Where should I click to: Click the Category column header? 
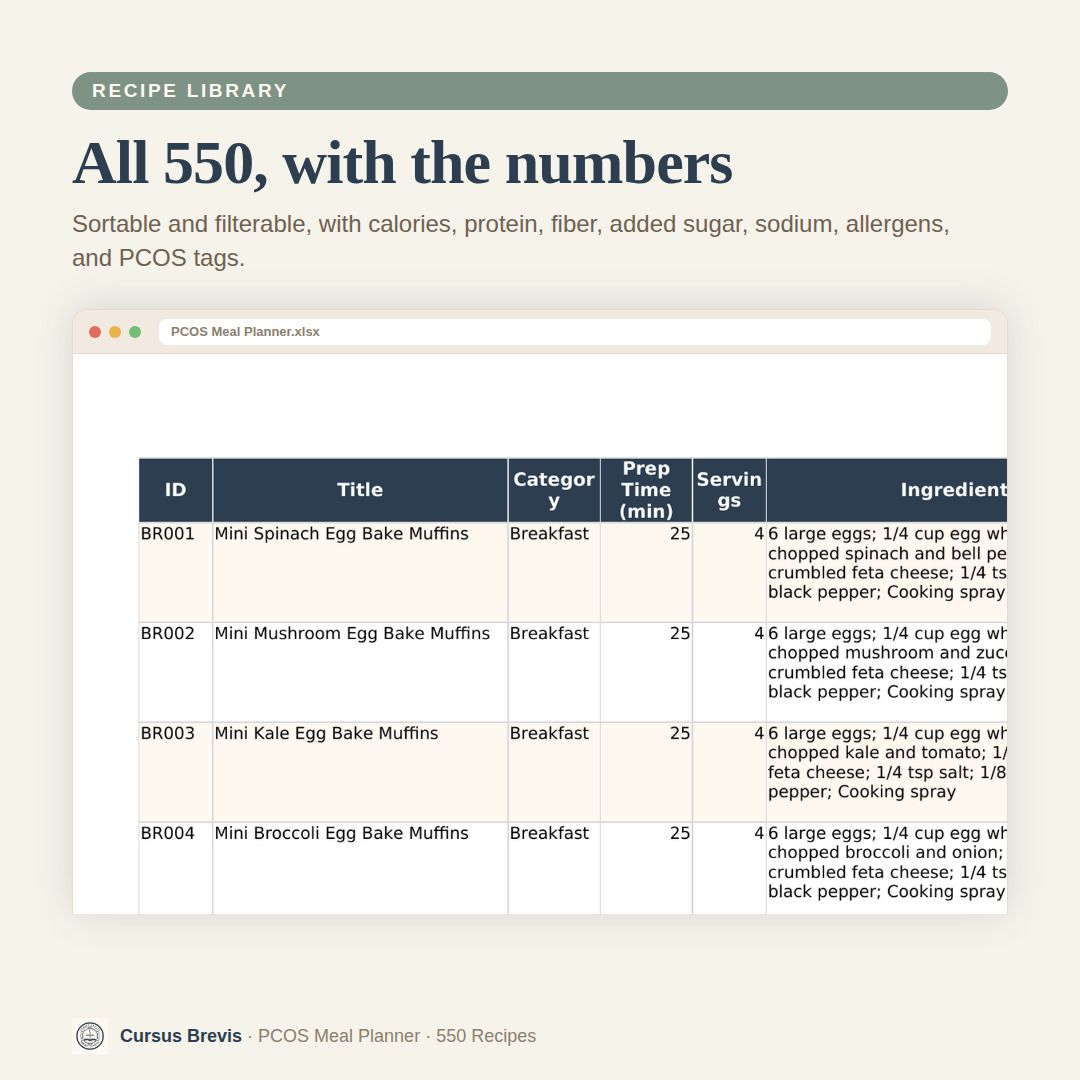554,490
